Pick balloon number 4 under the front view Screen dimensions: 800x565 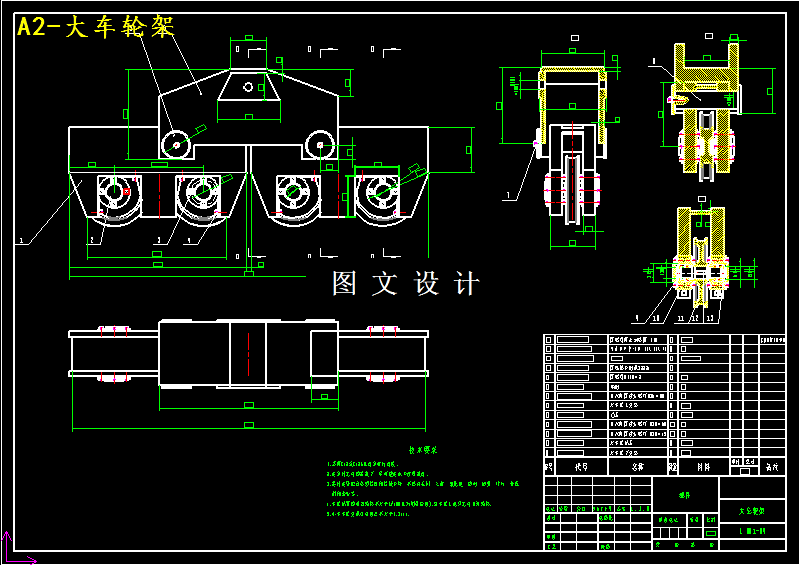(x=189, y=239)
